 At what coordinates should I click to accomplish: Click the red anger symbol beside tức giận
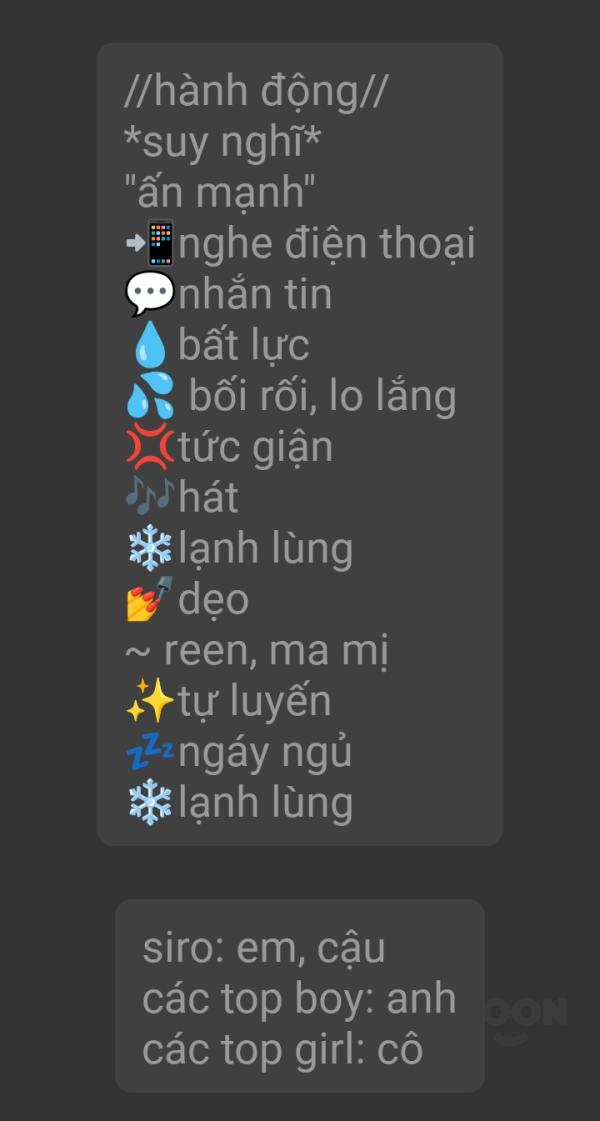point(150,447)
